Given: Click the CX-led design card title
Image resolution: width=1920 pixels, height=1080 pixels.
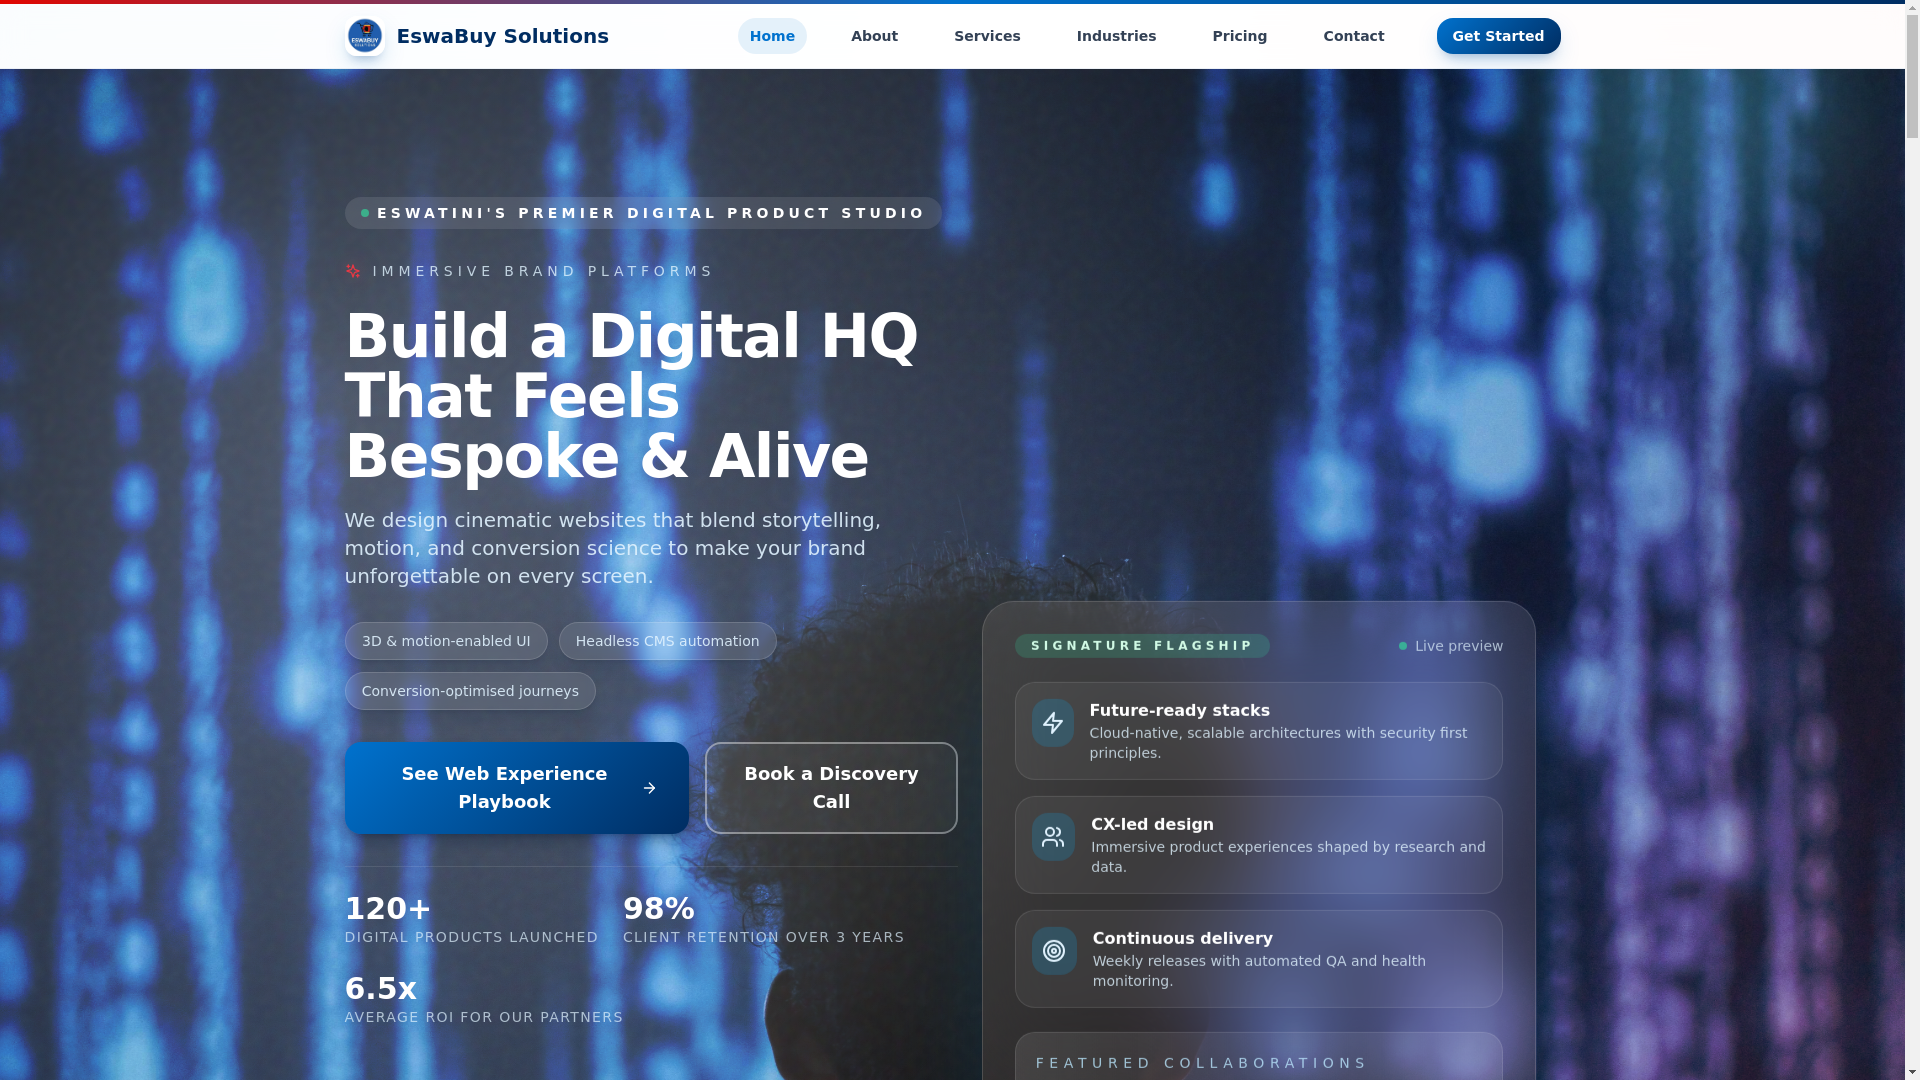Looking at the screenshot, I should tap(1152, 824).
